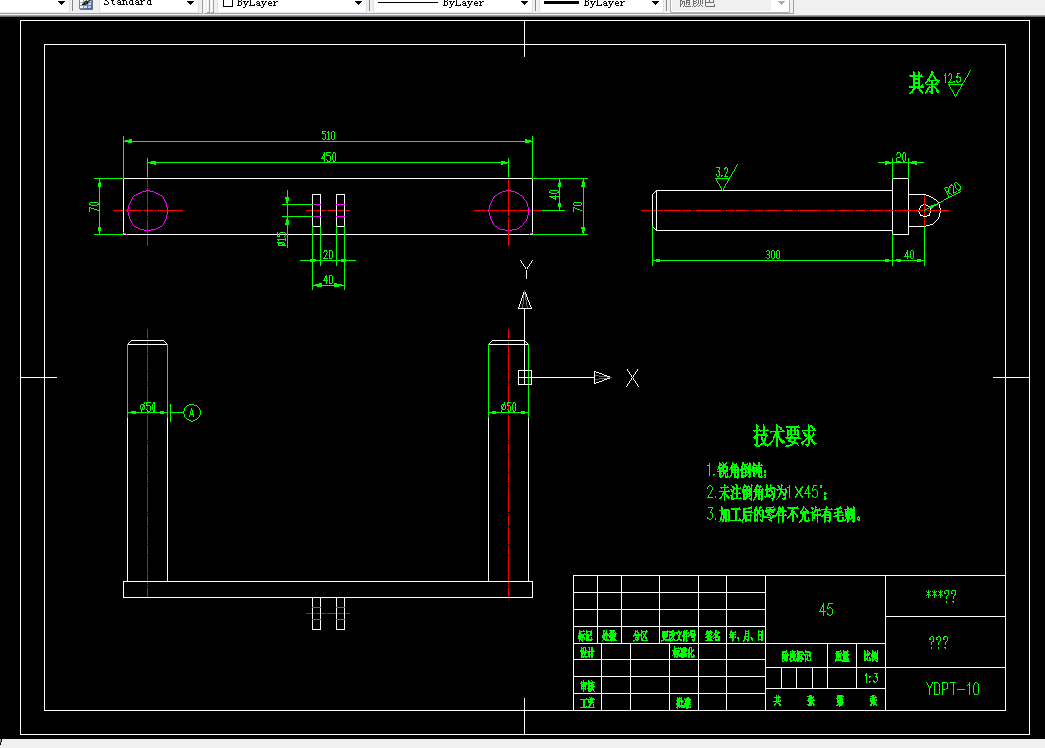Viewport: 1045px width, 748px height.
Task: Select the 标准化 title block cell
Action: [683, 652]
